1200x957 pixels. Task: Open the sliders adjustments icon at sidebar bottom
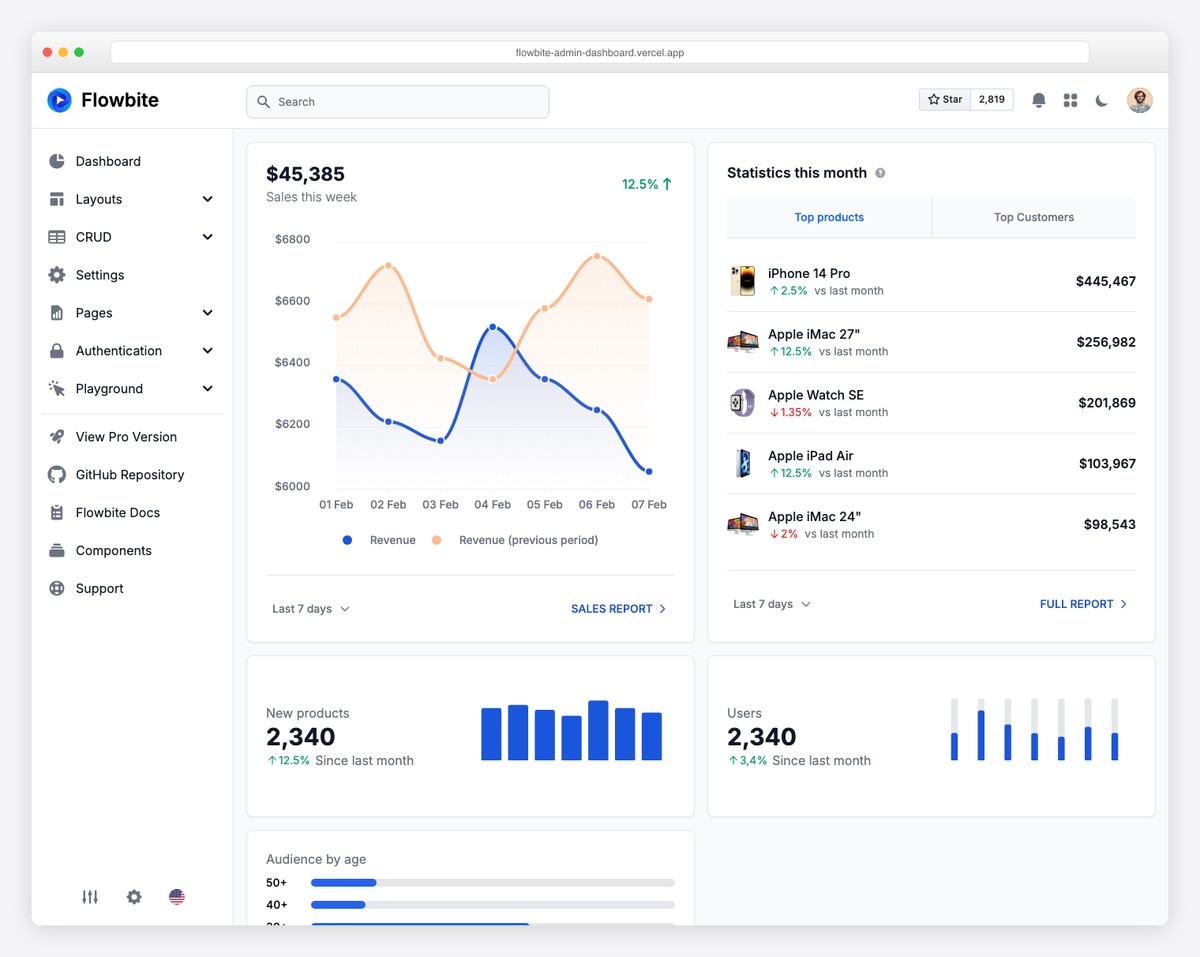pyautogui.click(x=89, y=897)
